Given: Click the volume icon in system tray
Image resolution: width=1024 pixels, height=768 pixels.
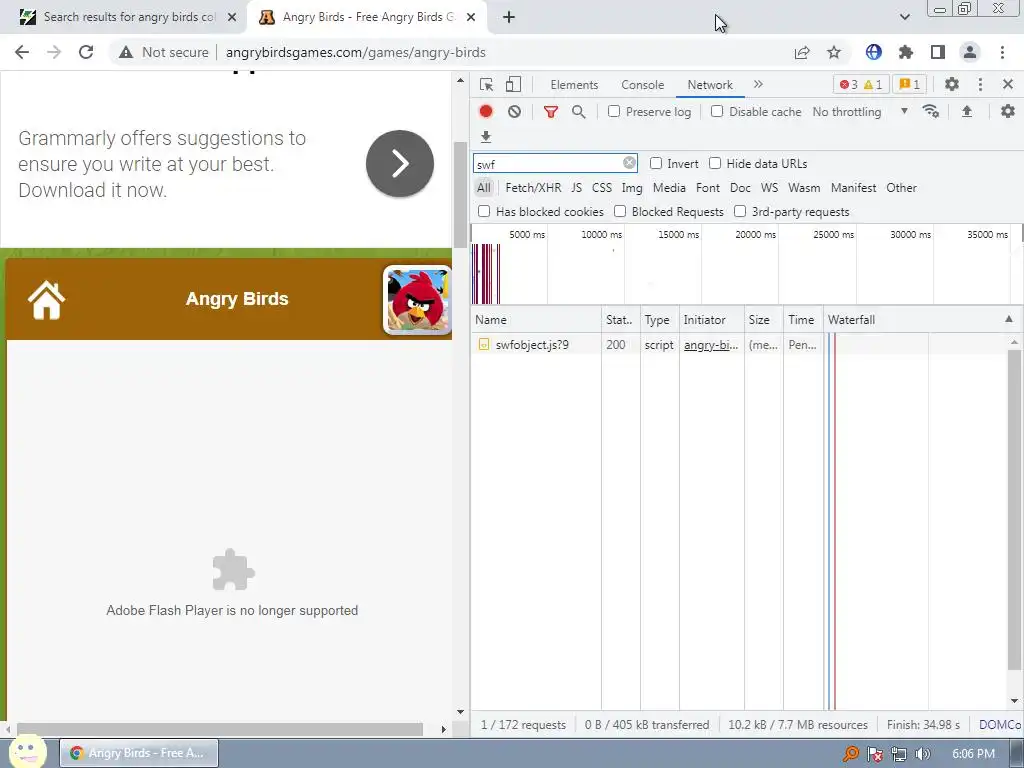Looking at the screenshot, I should (922, 754).
